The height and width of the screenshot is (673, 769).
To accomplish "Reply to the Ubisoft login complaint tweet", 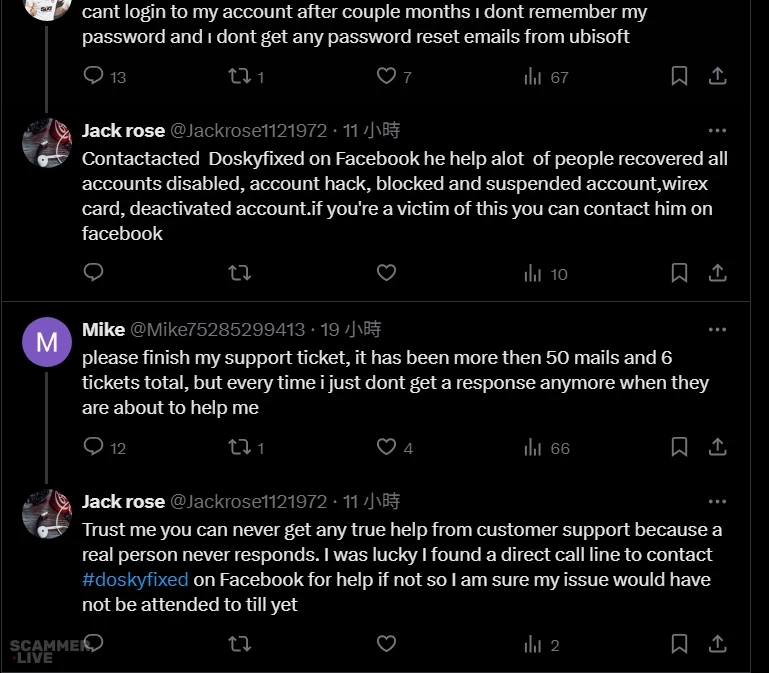I will [94, 76].
